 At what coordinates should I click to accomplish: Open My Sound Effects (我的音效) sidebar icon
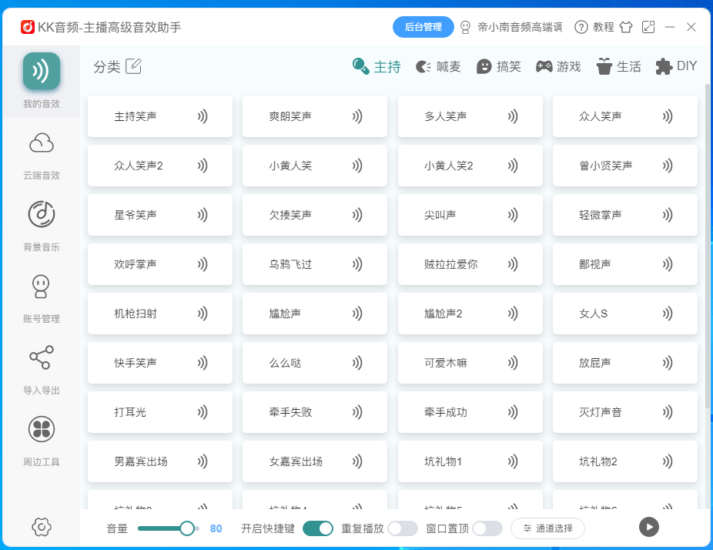coord(41,71)
